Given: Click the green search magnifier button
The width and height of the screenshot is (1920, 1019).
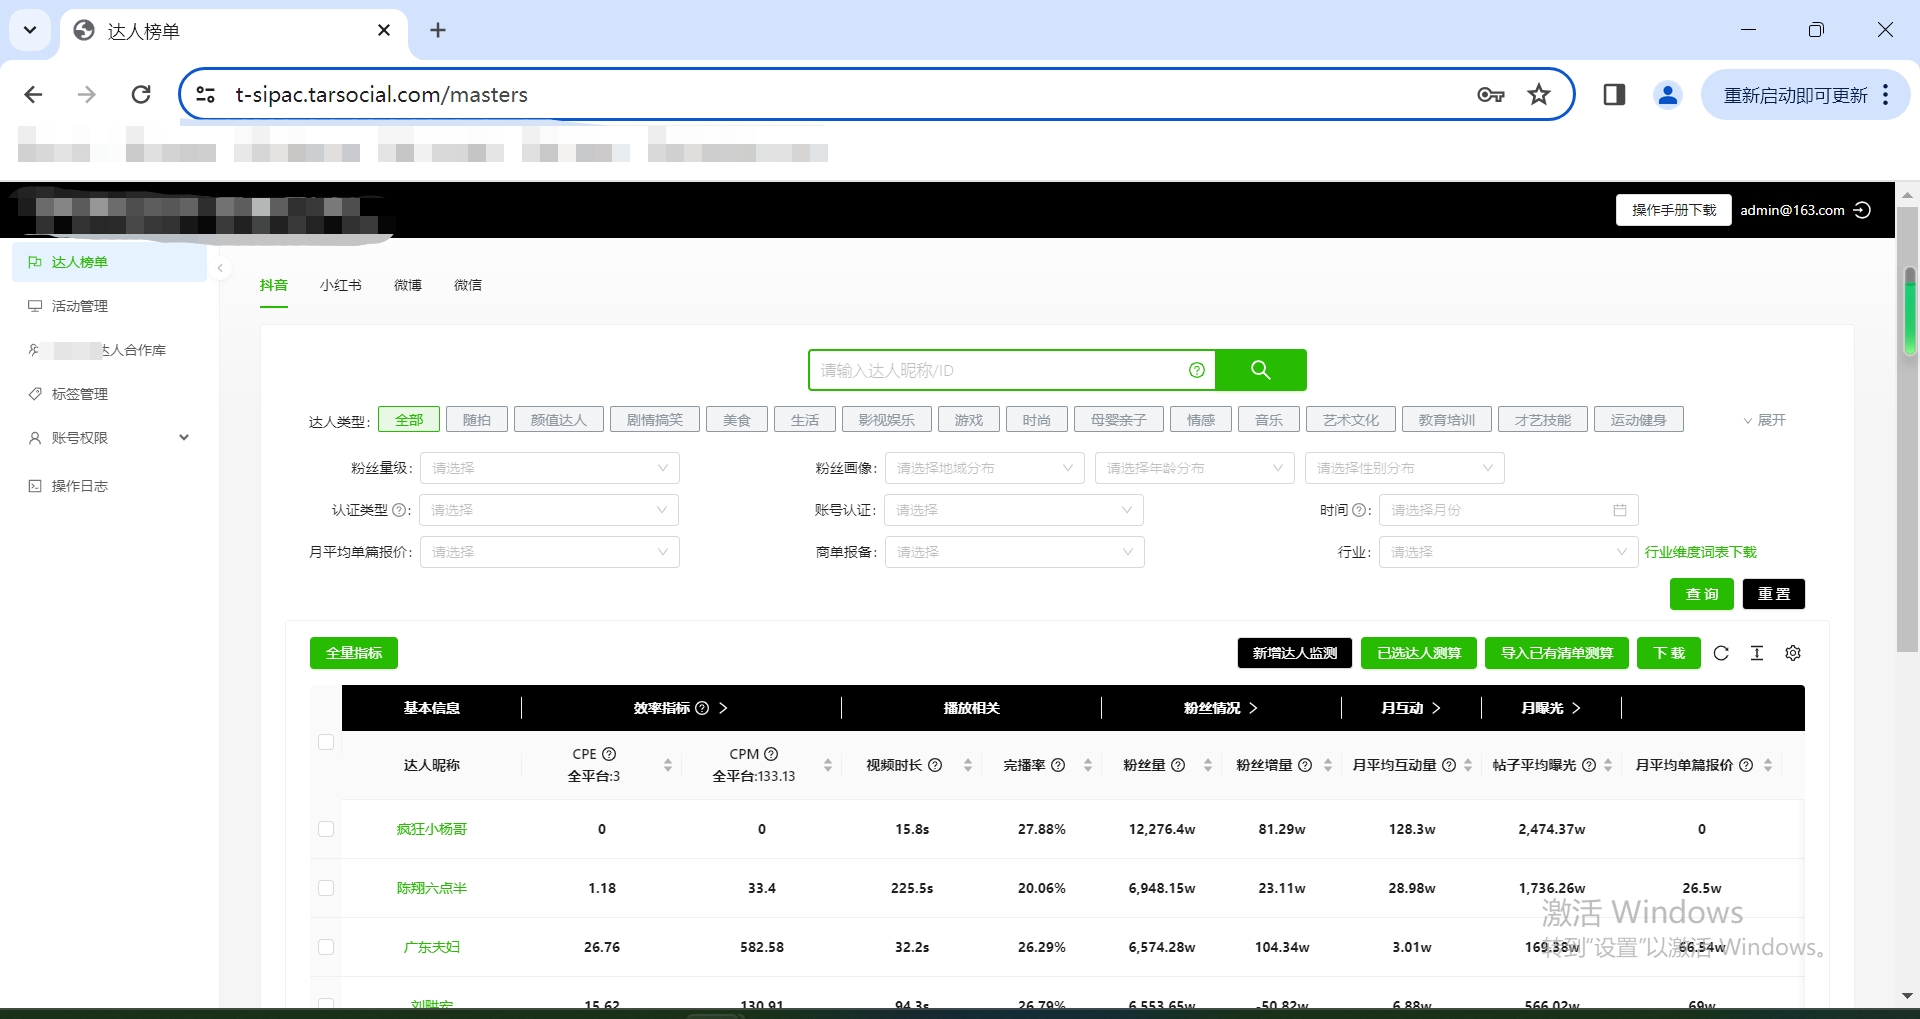Looking at the screenshot, I should [x=1260, y=370].
